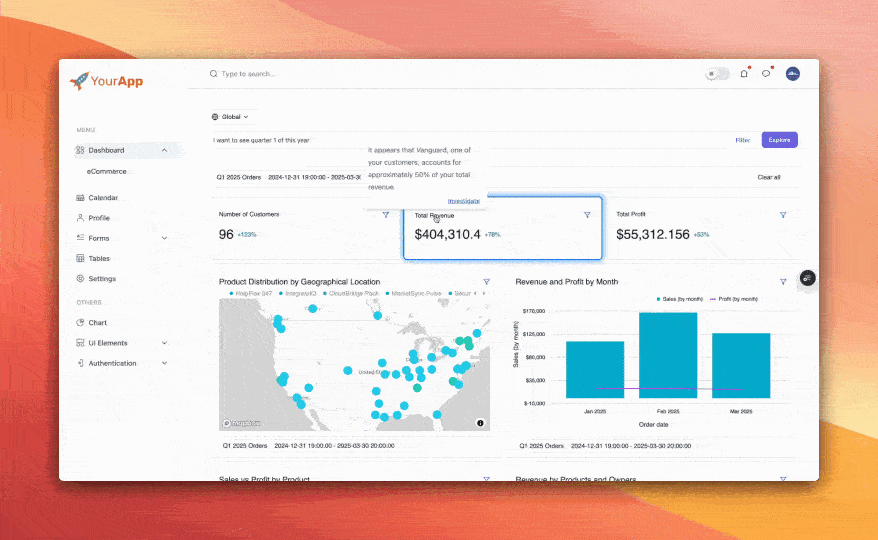Open Calendar in the sidebar
The height and width of the screenshot is (540, 878).
(103, 198)
